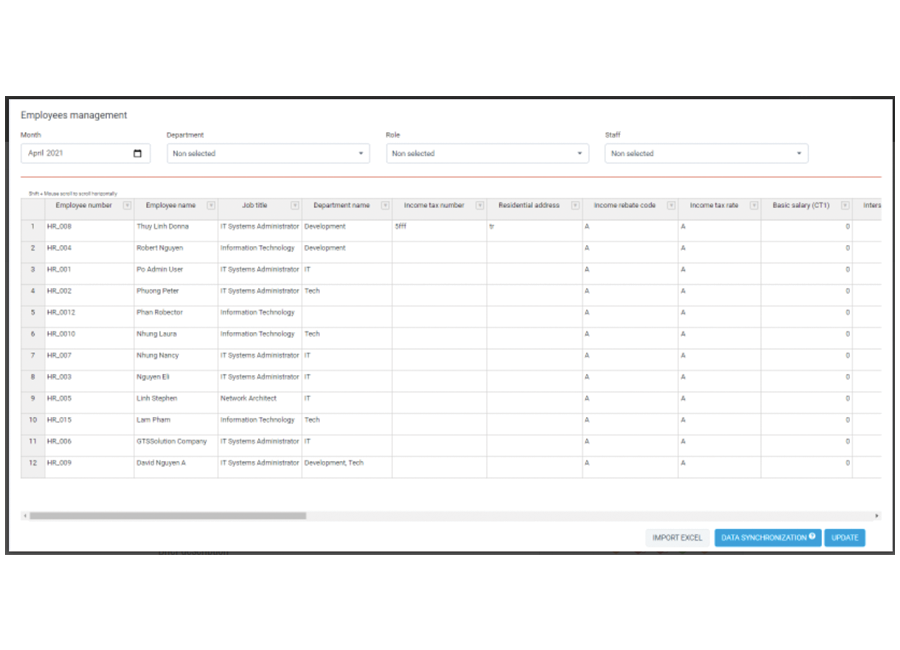Click the Data Synchronization help icon
Image resolution: width=900 pixels, height=650 pixels.
tap(812, 537)
